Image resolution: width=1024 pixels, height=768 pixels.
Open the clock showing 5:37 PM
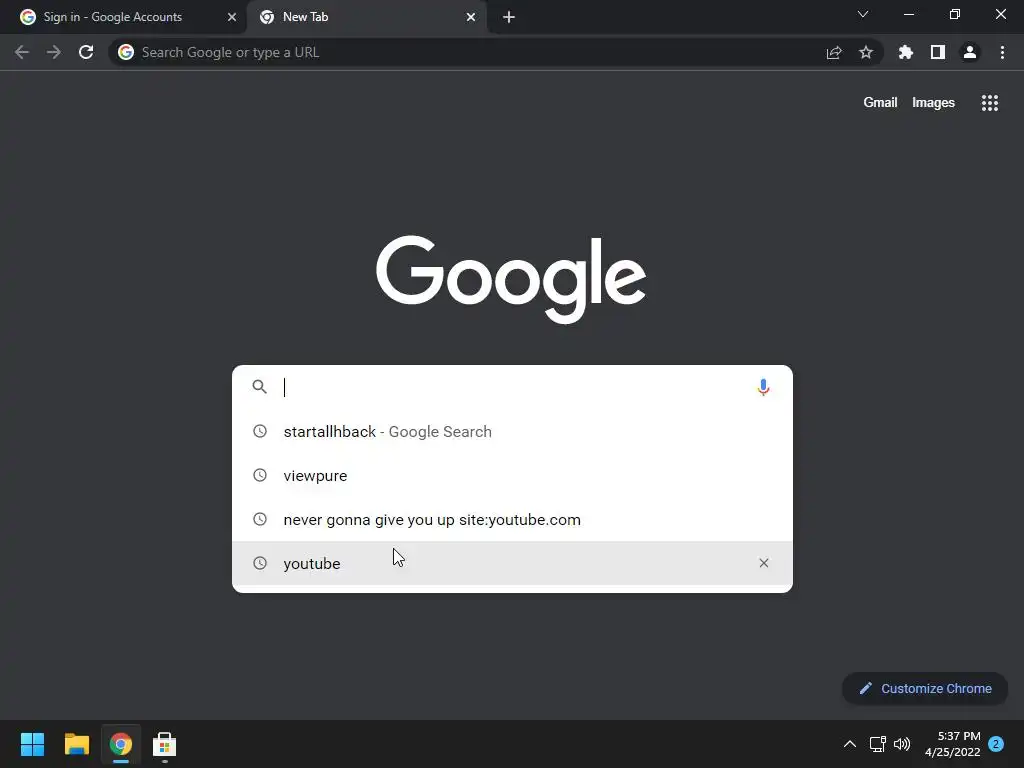click(x=953, y=744)
